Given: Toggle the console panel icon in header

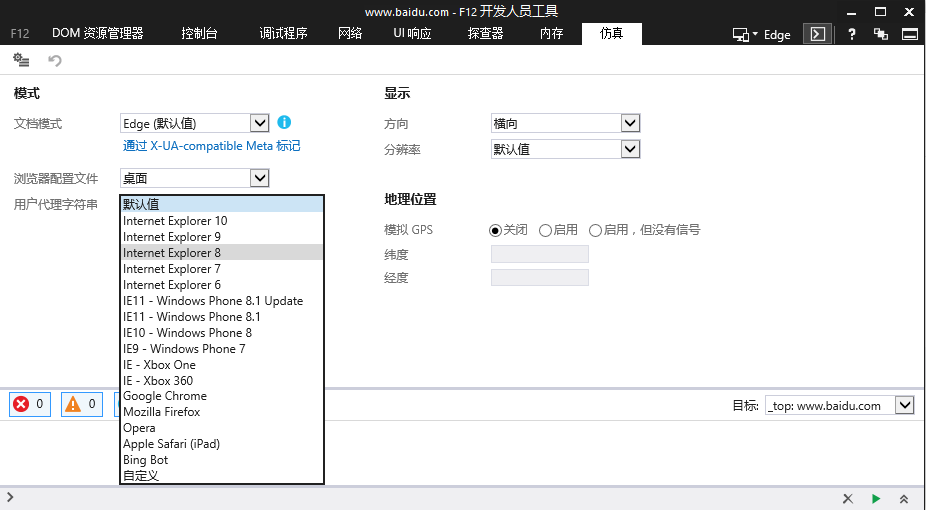Looking at the screenshot, I should (818, 34).
